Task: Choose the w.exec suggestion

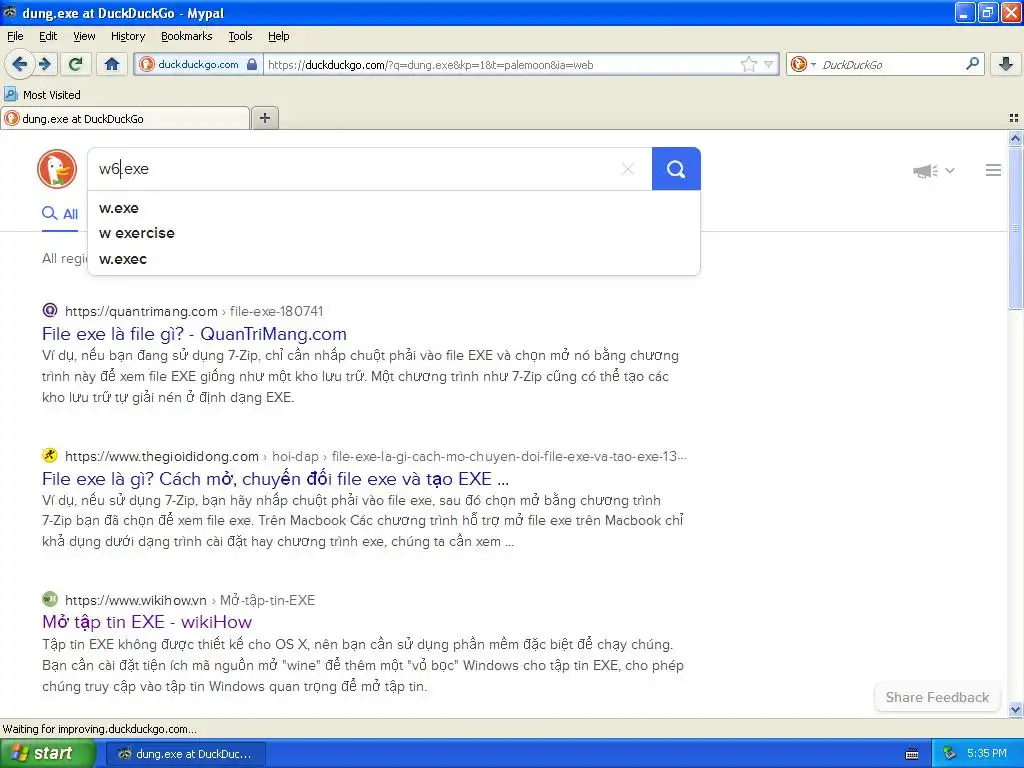Action: point(394,259)
